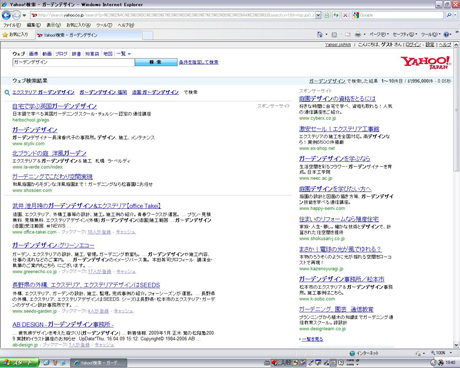The image size is (460, 368).
Task: Open the recent pages dropdown beside Forward
Action: click(x=24, y=15)
